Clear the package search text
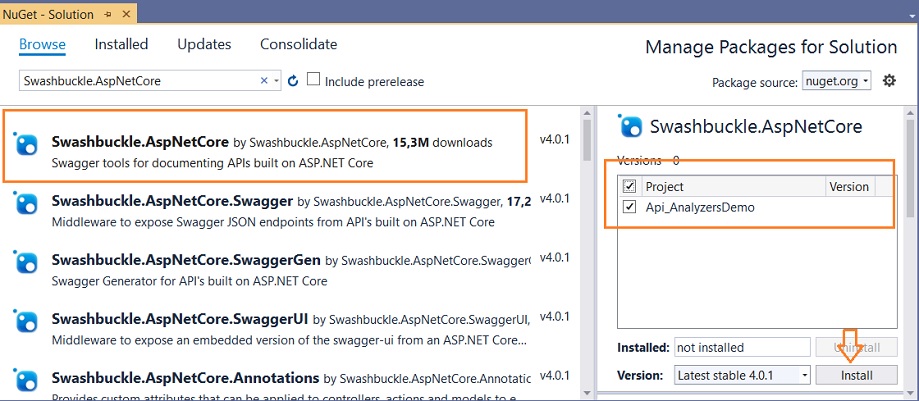This screenshot has width=919, height=401. coord(264,81)
